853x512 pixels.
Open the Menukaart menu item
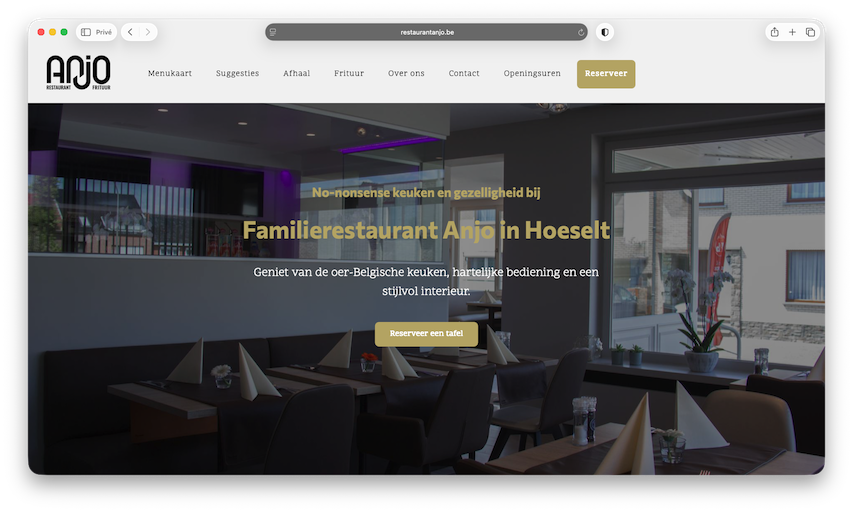170,73
